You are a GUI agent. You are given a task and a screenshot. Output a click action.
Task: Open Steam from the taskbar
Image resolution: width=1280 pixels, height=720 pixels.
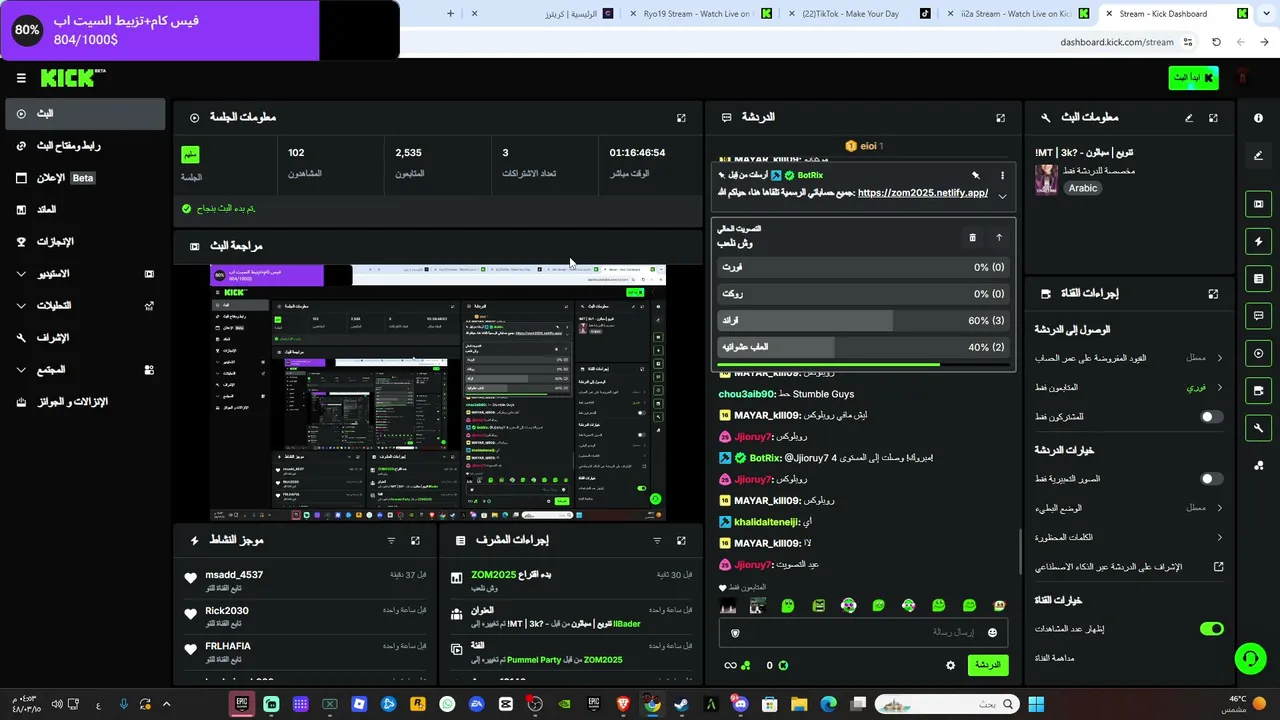[x=682, y=704]
